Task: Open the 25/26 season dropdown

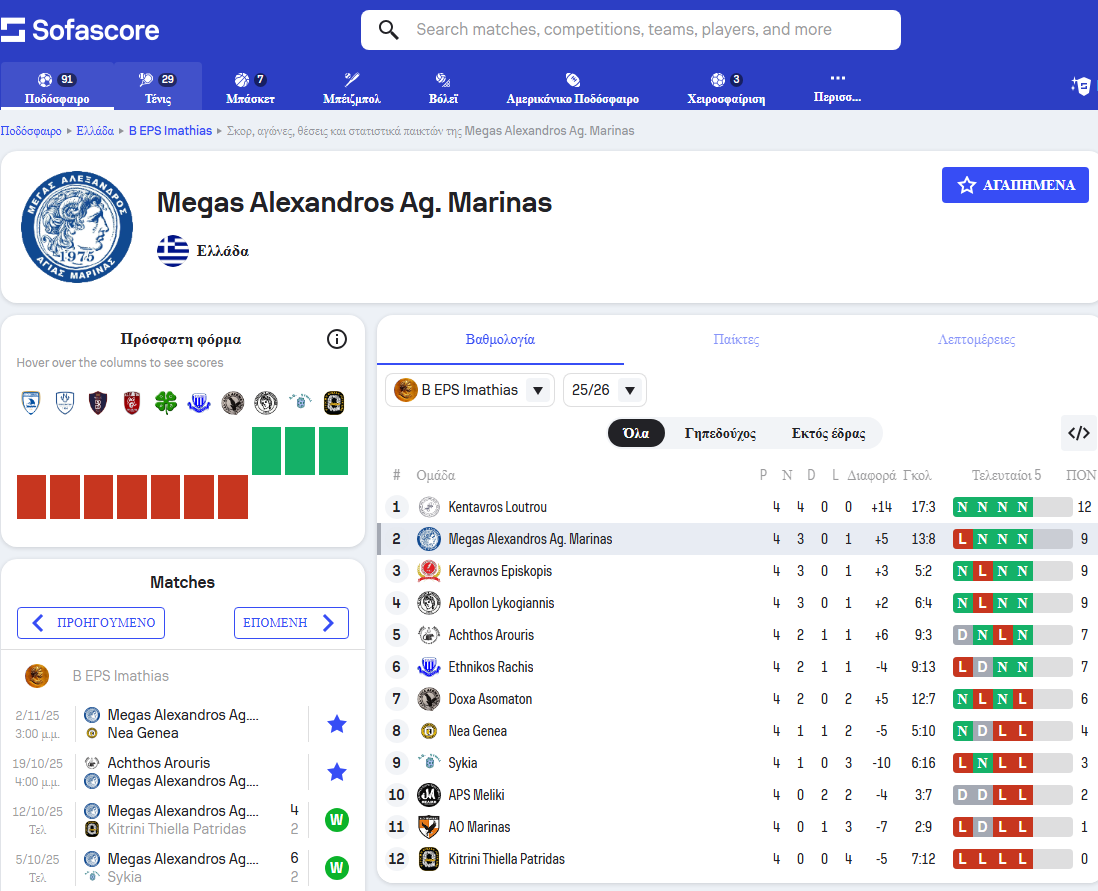Action: pos(605,390)
